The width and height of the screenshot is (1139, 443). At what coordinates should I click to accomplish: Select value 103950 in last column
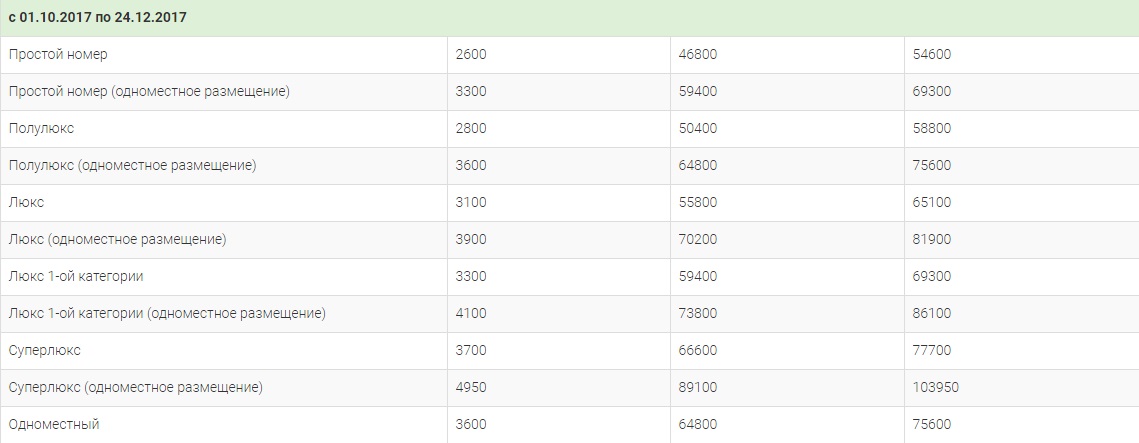(936, 388)
